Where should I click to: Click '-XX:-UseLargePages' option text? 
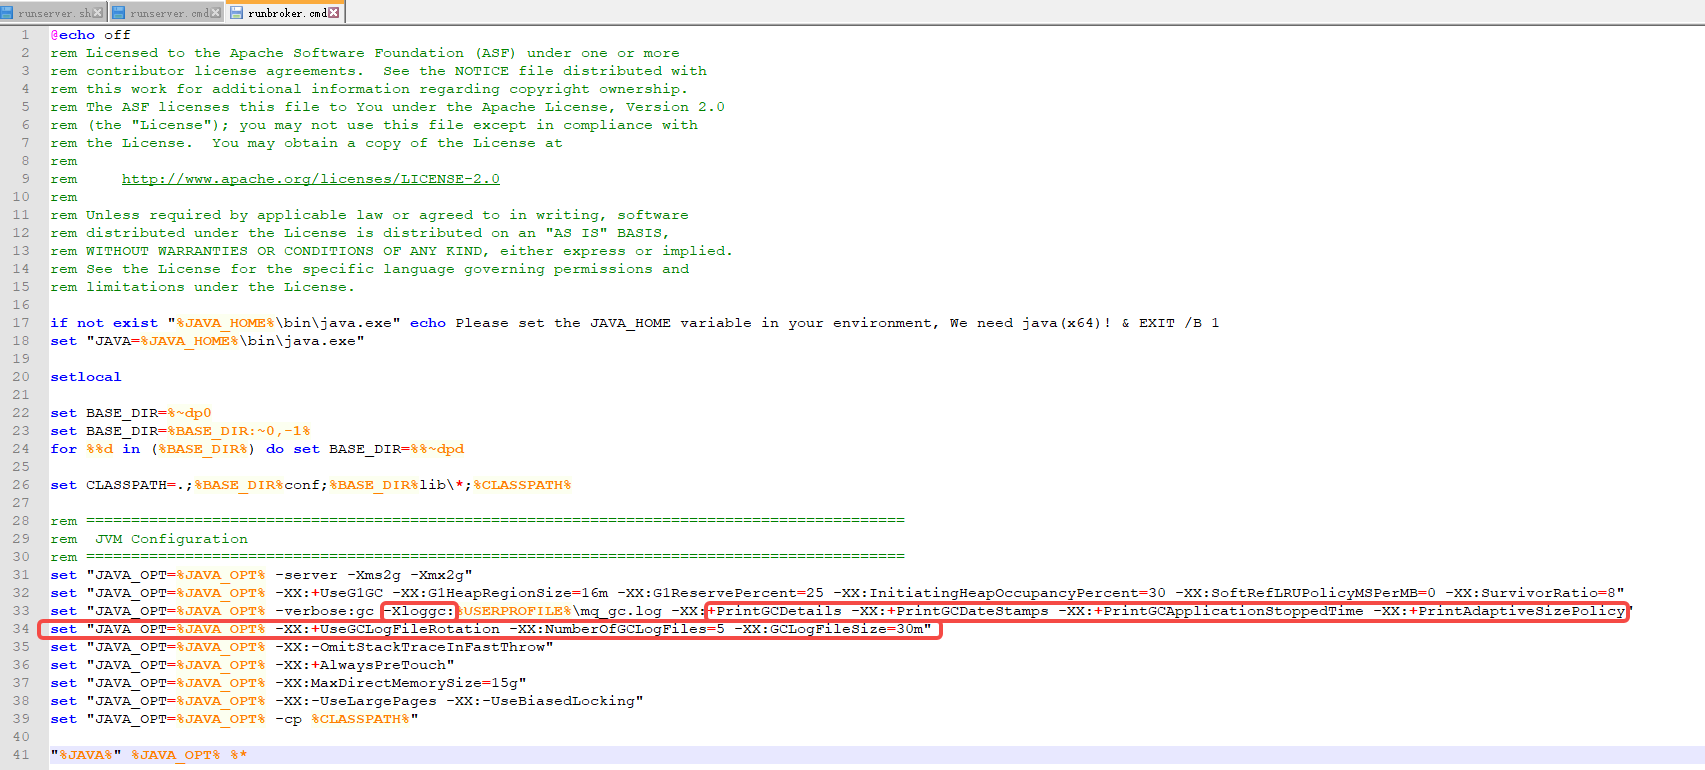pyautogui.click(x=356, y=701)
